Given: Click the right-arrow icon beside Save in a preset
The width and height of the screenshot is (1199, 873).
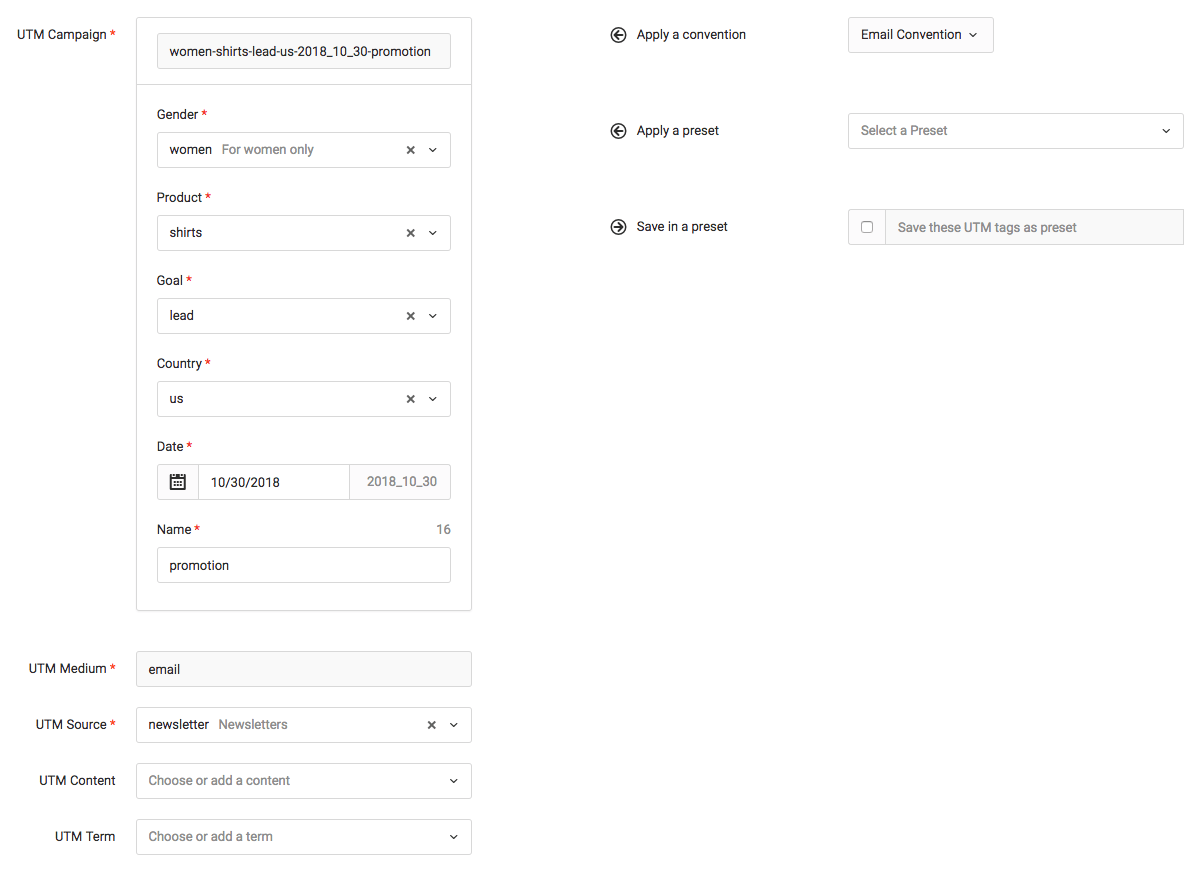Looking at the screenshot, I should 618,226.
